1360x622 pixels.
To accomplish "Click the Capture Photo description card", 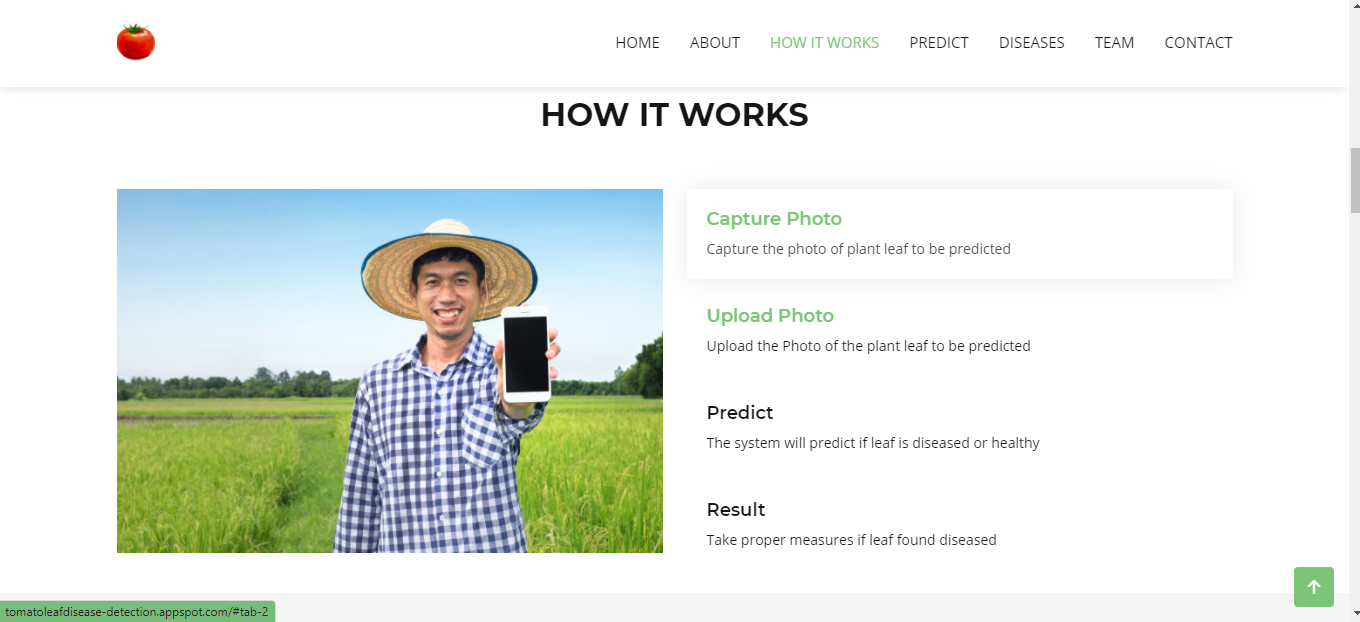I will (x=959, y=233).
